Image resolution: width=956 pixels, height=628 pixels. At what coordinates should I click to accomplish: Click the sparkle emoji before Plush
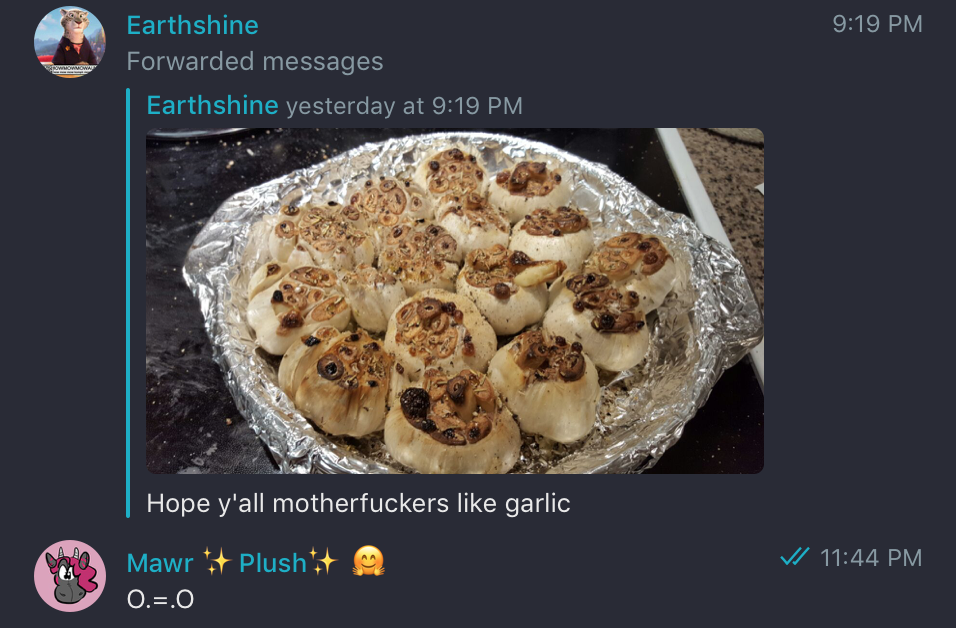217,562
